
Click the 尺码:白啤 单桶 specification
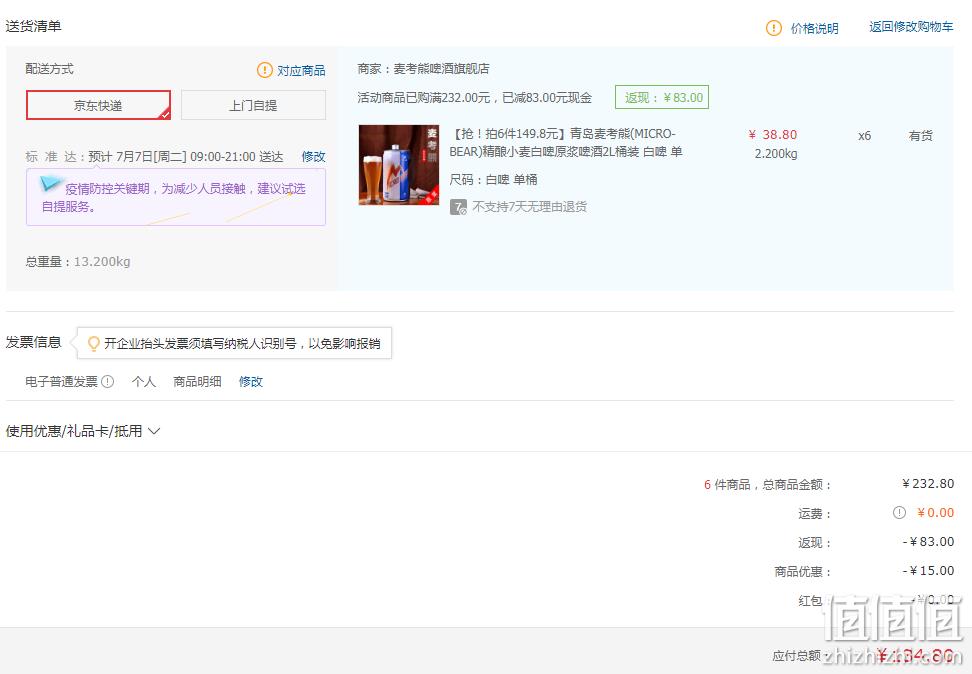pos(493,180)
